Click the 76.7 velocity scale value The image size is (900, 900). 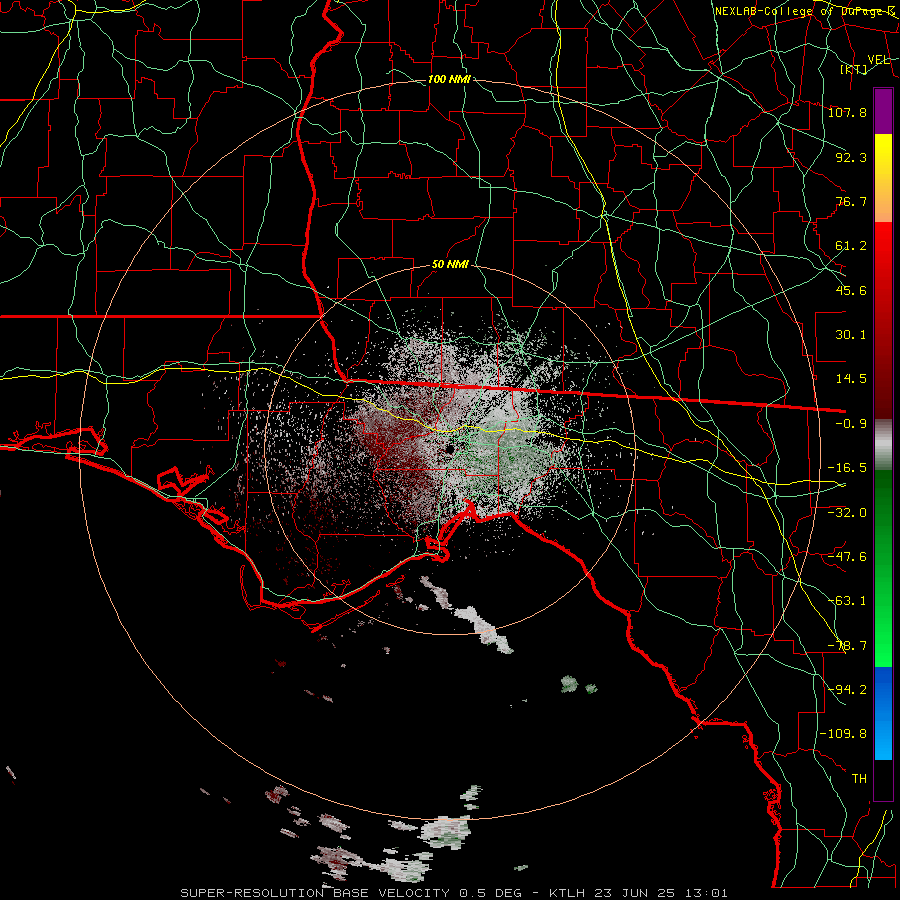(851, 201)
